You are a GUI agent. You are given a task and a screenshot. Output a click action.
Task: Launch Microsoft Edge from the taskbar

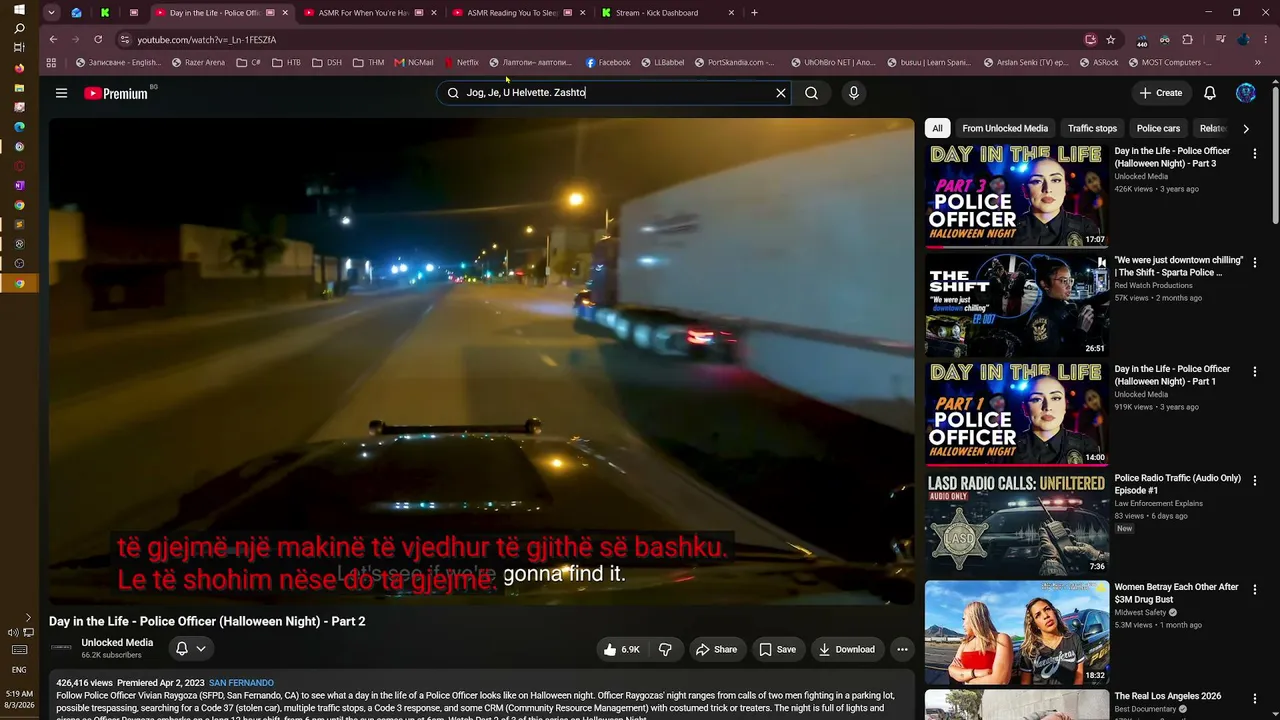pyautogui.click(x=19, y=127)
